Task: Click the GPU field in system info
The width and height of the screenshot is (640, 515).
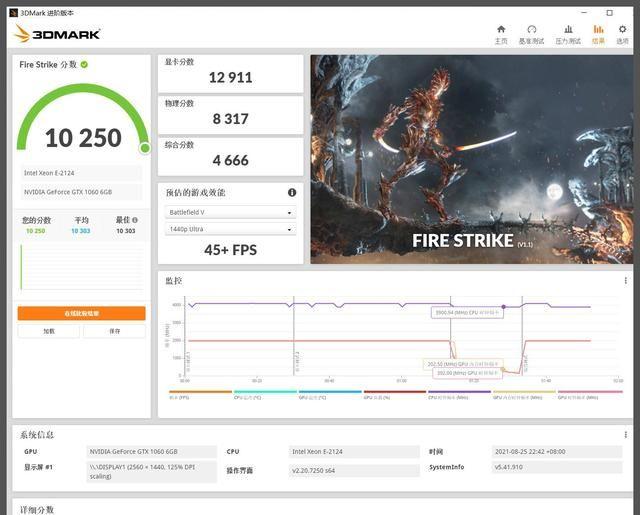Action: (x=151, y=451)
